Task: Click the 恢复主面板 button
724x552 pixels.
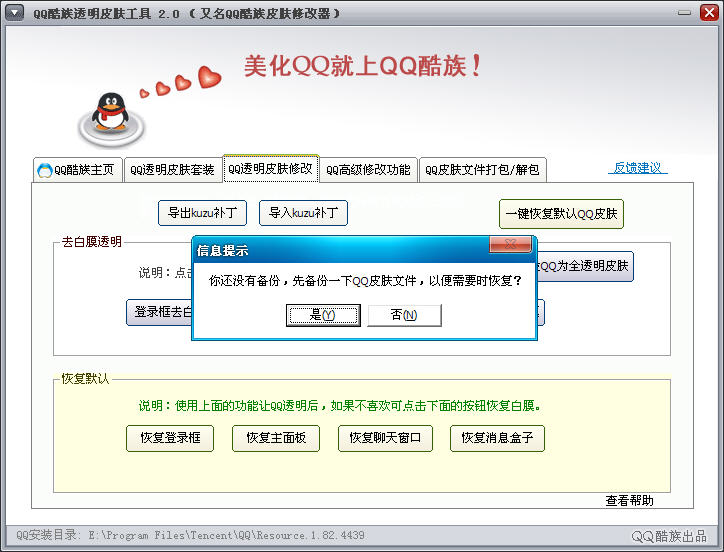Action: click(x=276, y=438)
